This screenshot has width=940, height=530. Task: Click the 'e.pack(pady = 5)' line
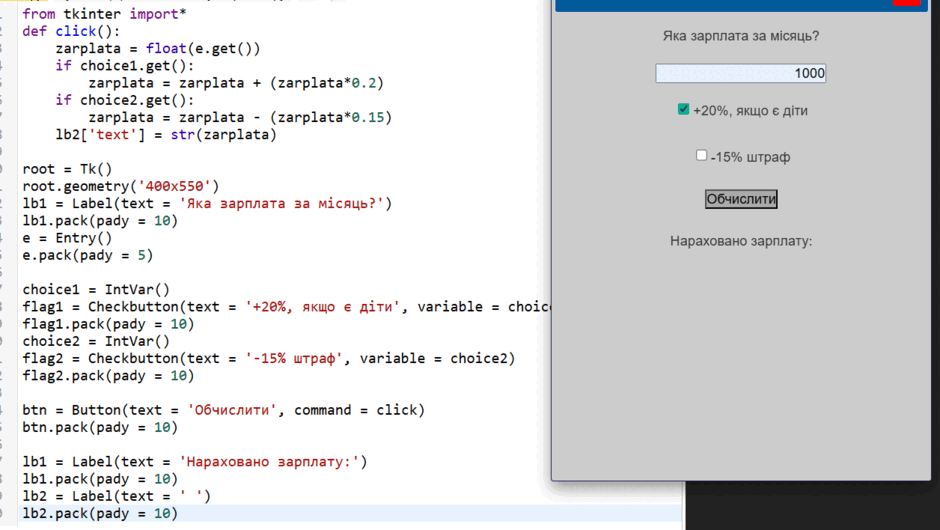point(88,255)
